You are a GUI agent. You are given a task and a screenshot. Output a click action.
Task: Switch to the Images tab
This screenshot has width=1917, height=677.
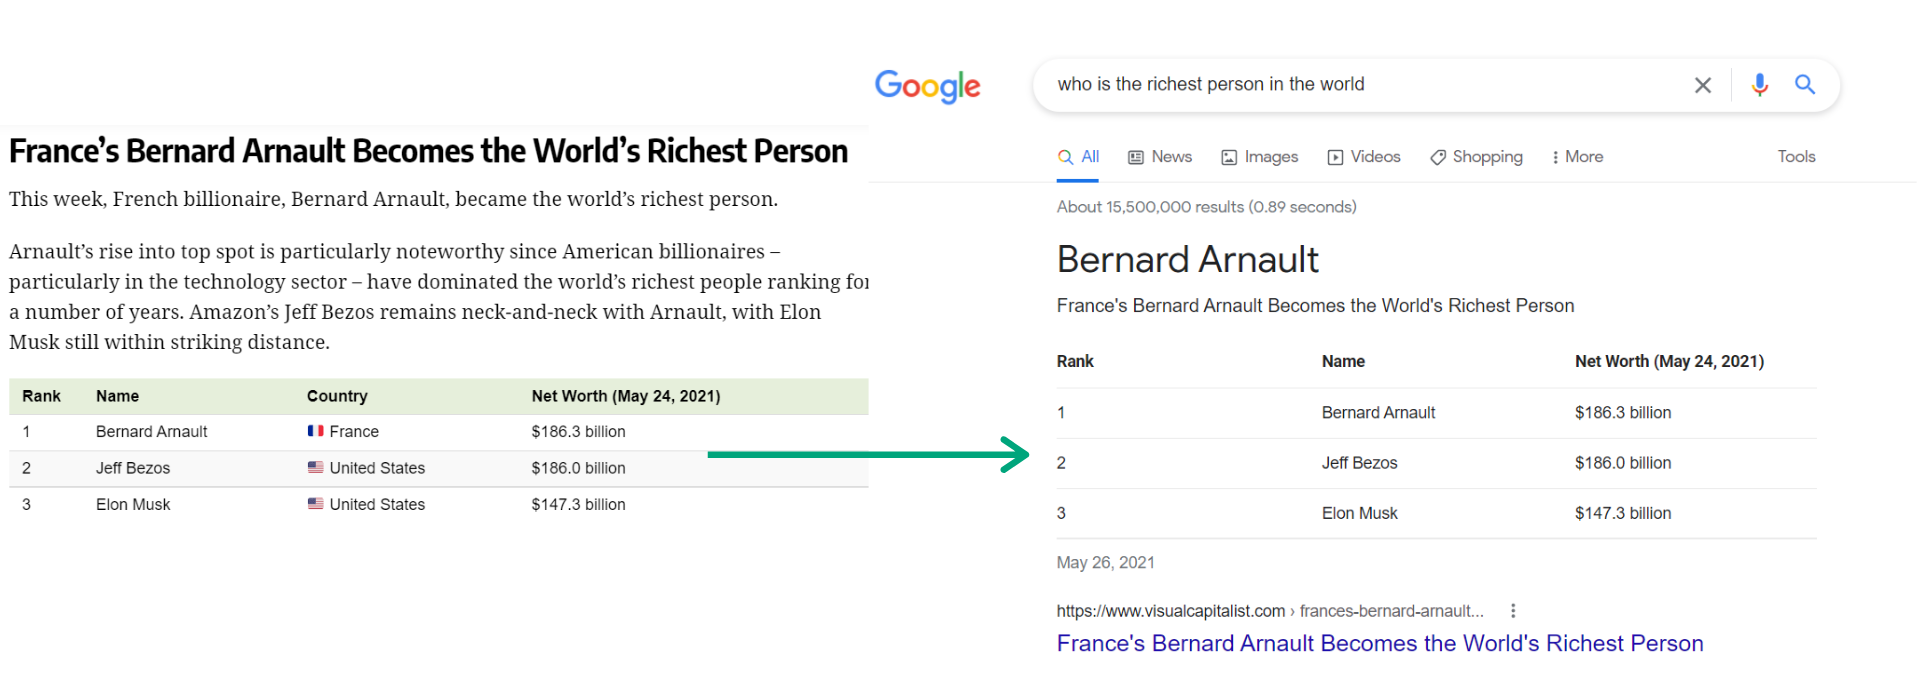pos(1260,157)
